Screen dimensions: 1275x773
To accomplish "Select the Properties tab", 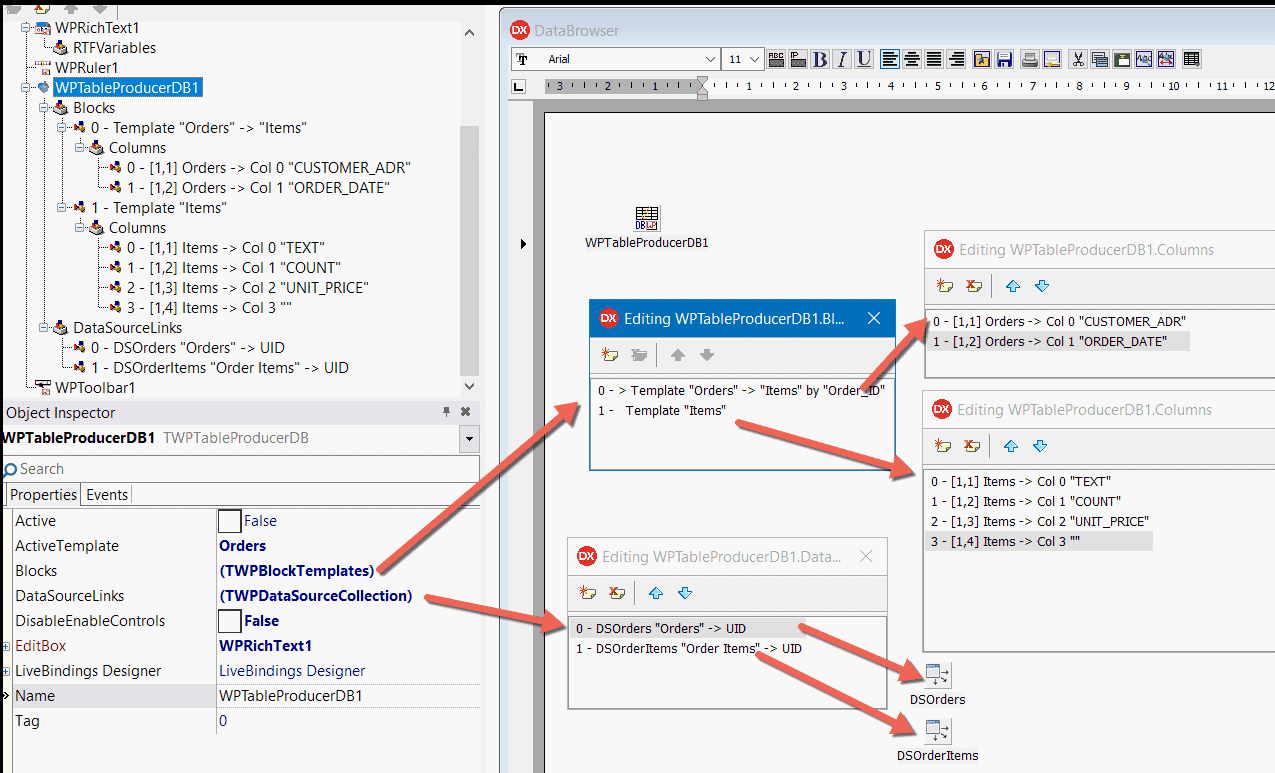I will tap(43, 494).
